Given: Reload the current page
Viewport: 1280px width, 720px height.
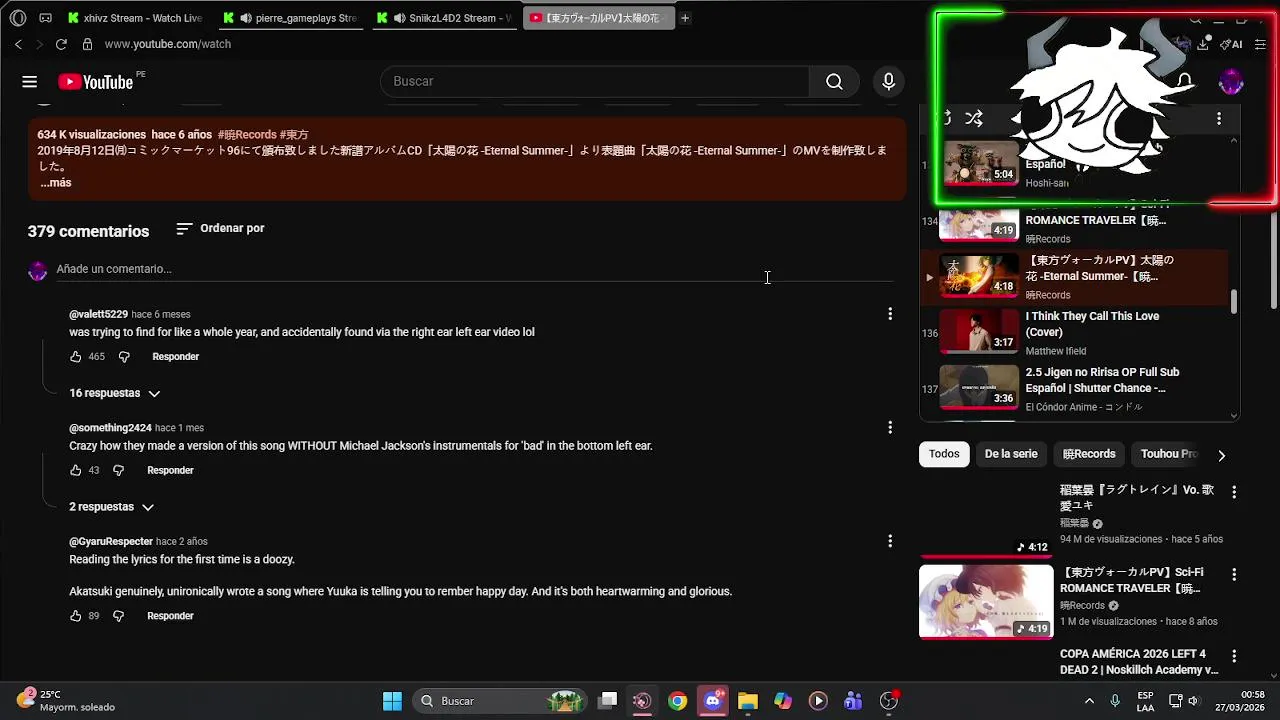Looking at the screenshot, I should point(61,44).
